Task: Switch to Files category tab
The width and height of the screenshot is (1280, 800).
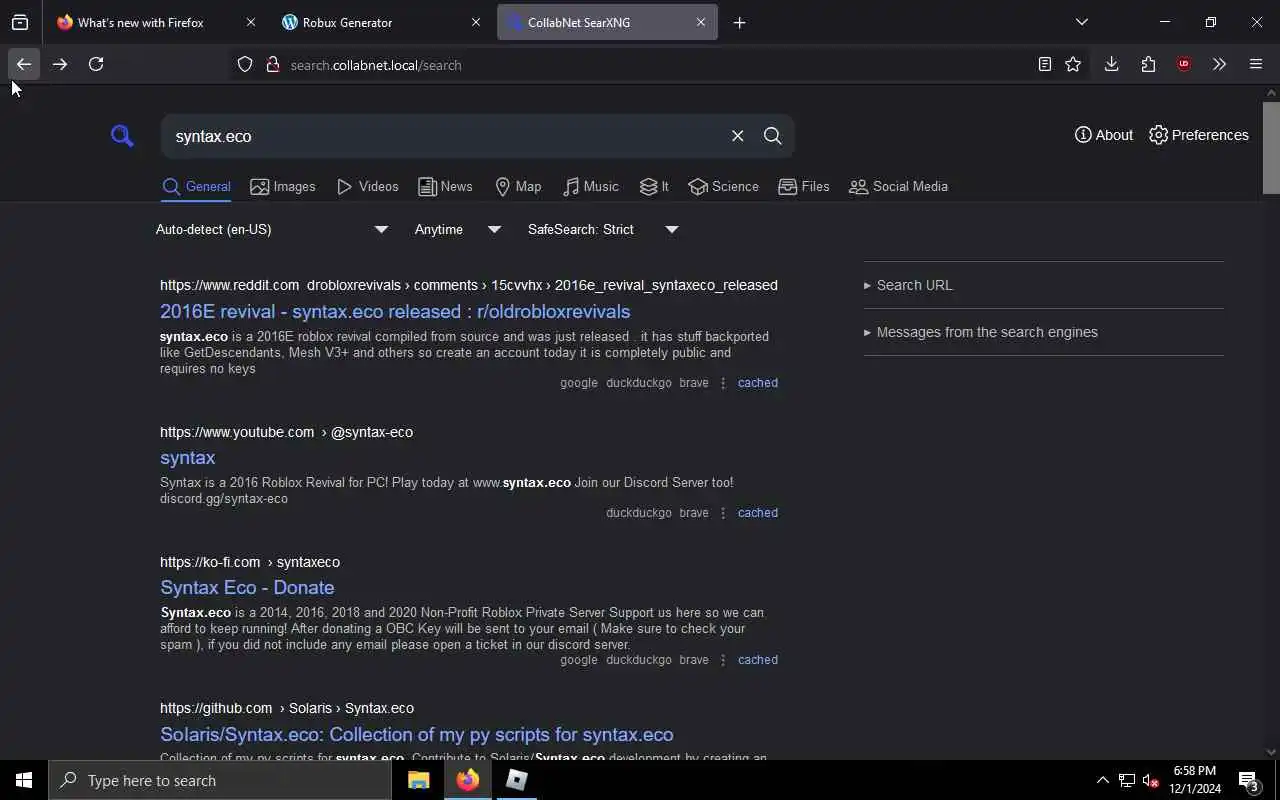Action: point(804,186)
